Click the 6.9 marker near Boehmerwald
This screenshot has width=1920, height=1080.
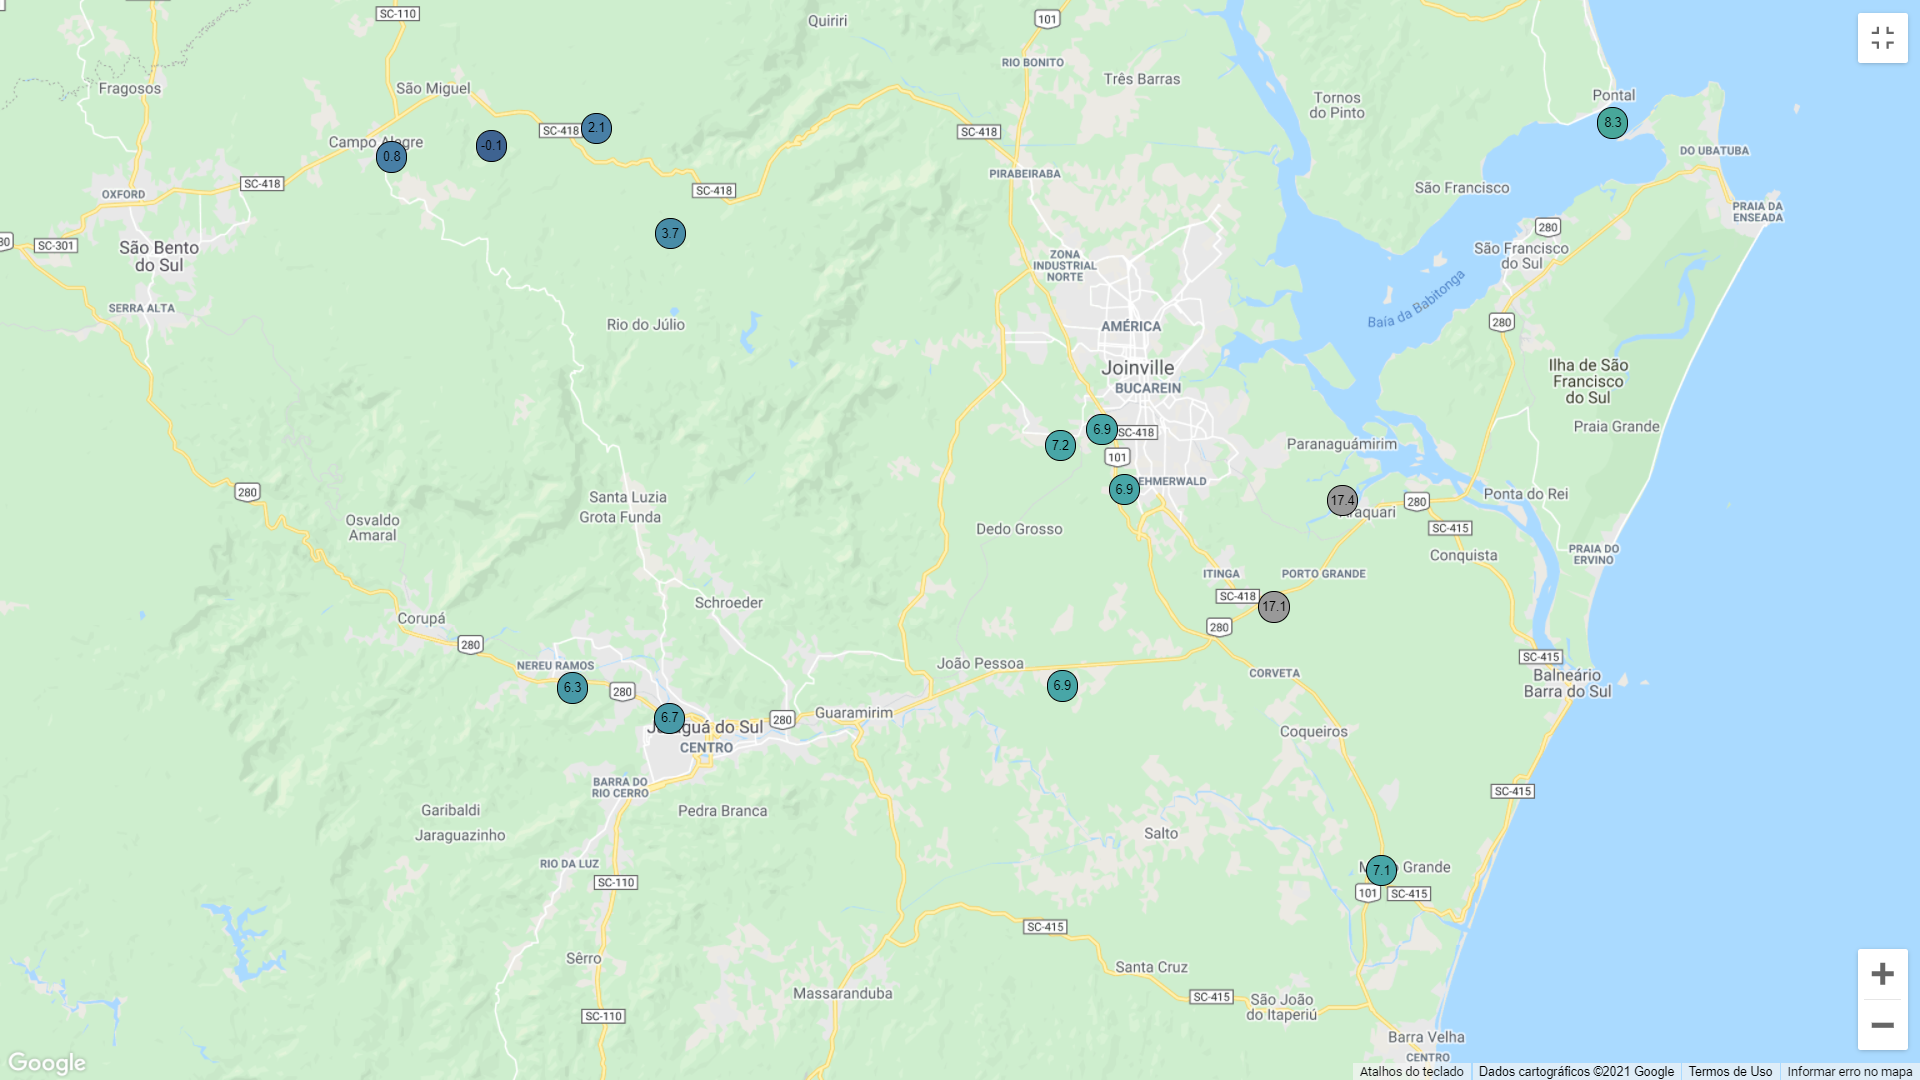[x=1124, y=490]
